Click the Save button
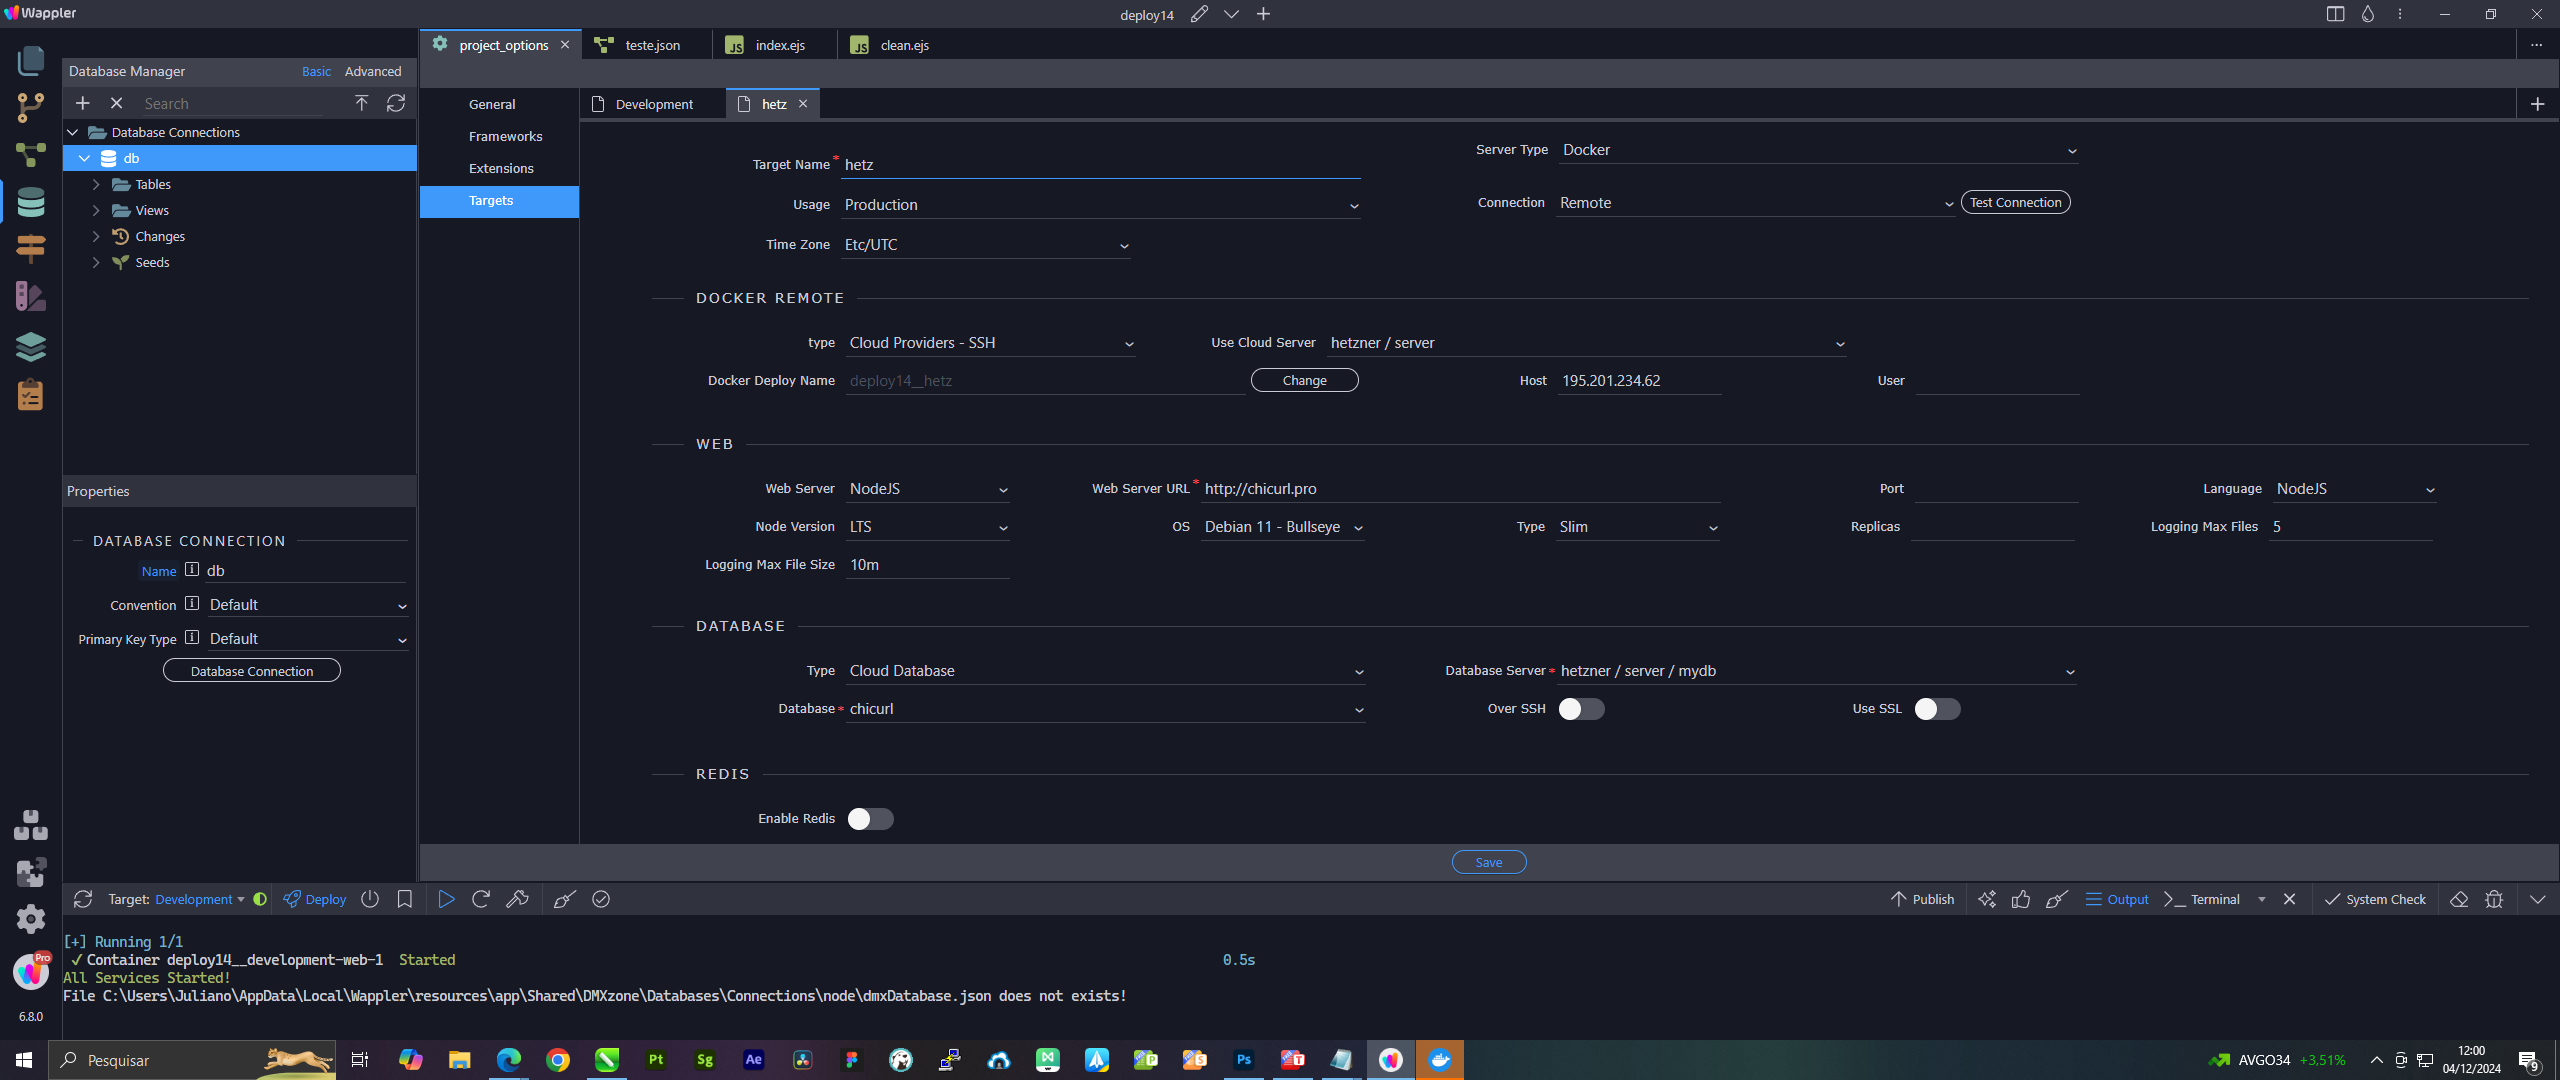 coord(1488,862)
